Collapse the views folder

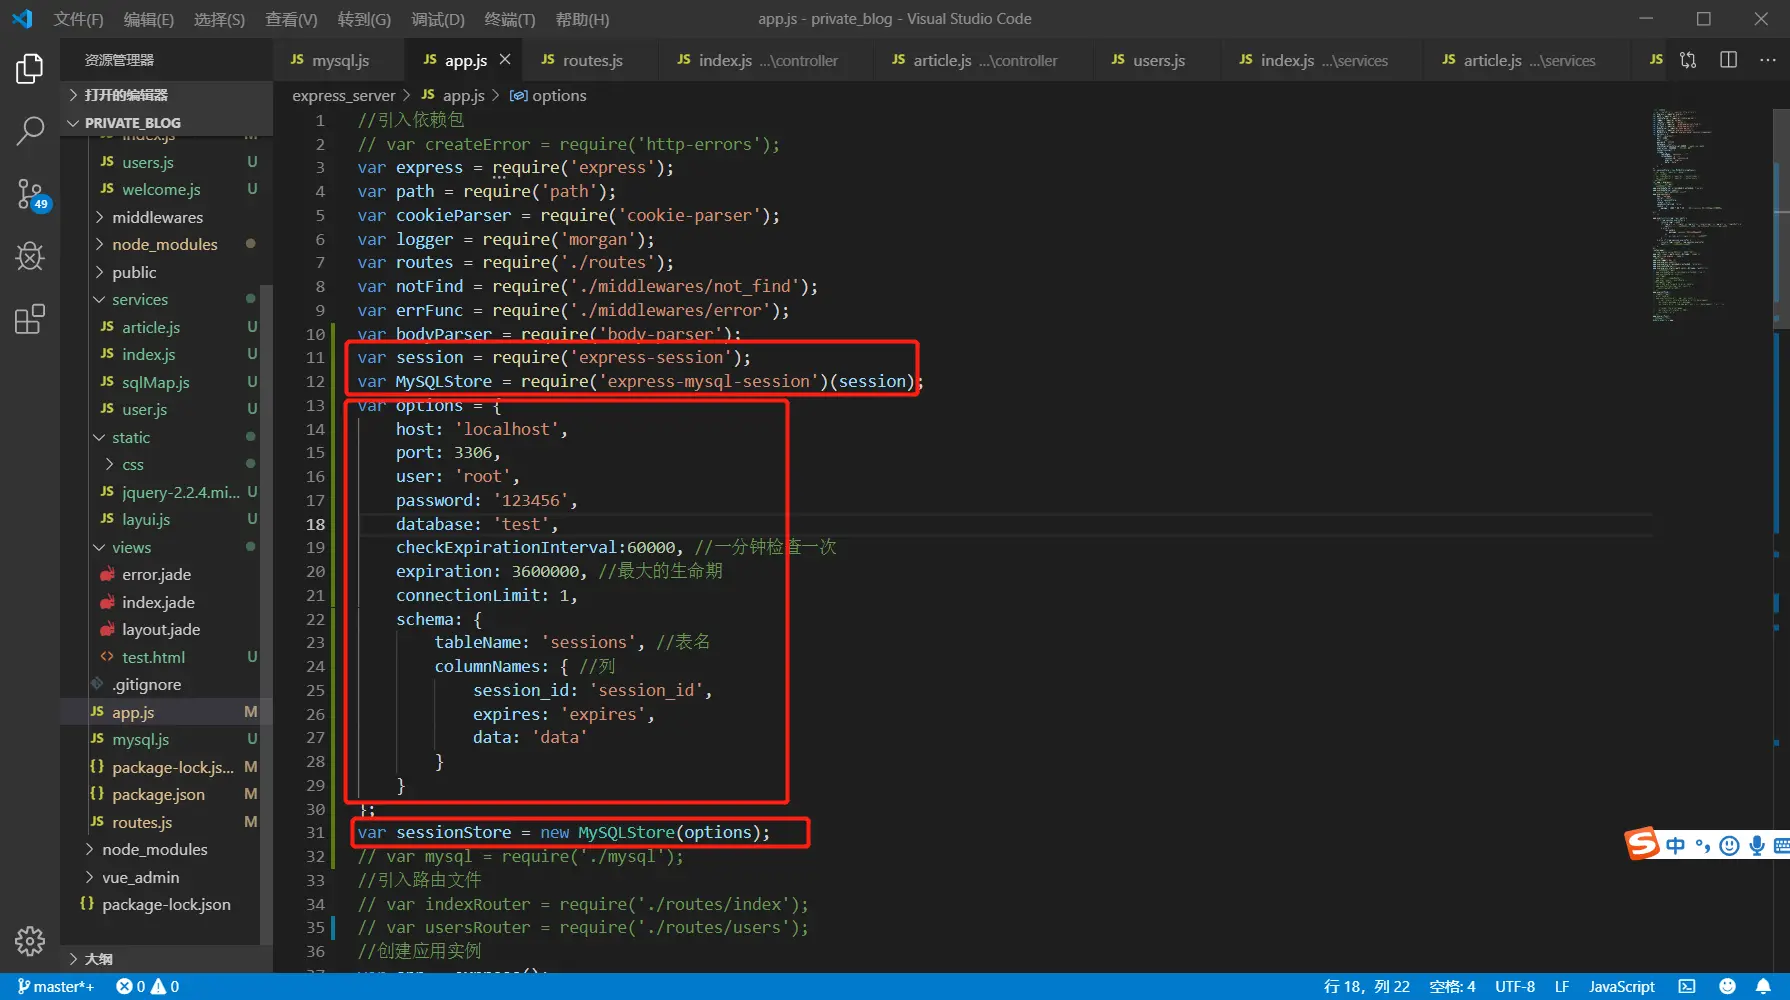point(131,548)
